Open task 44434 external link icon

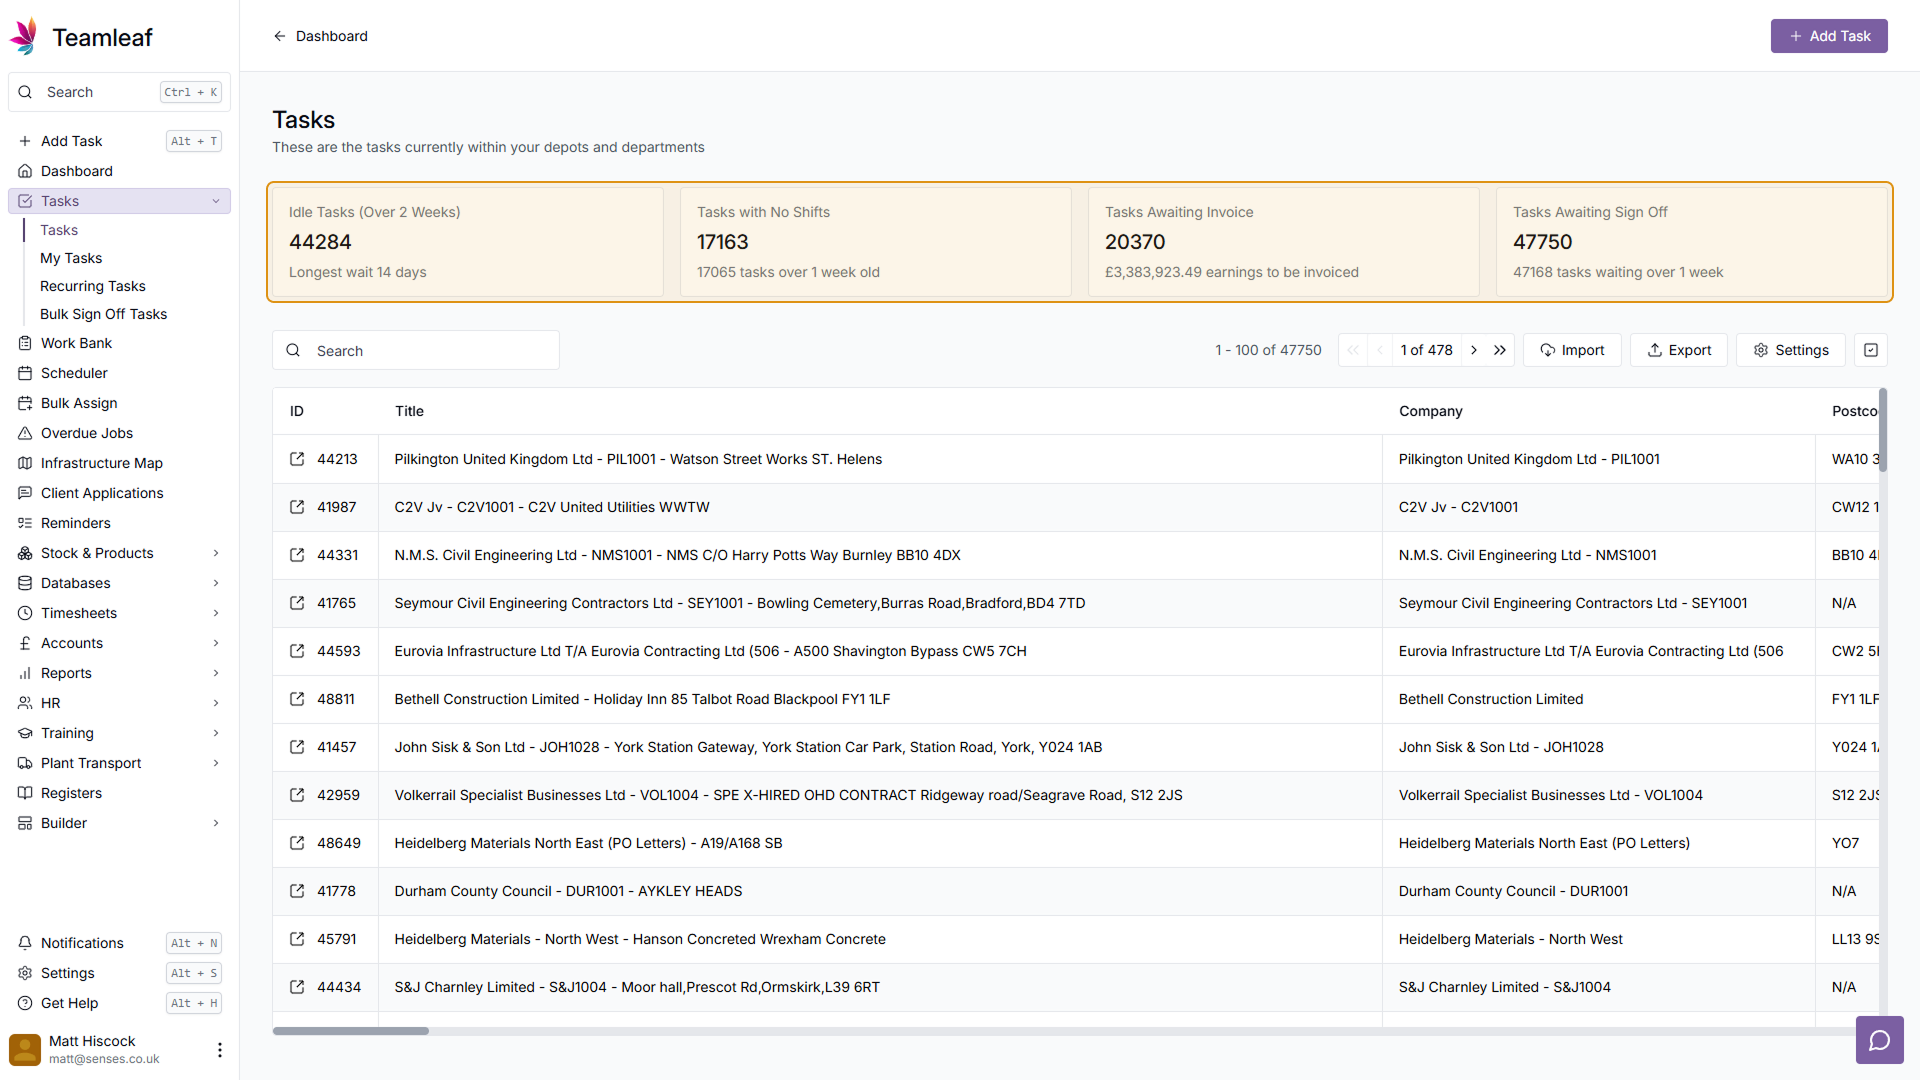[297, 987]
